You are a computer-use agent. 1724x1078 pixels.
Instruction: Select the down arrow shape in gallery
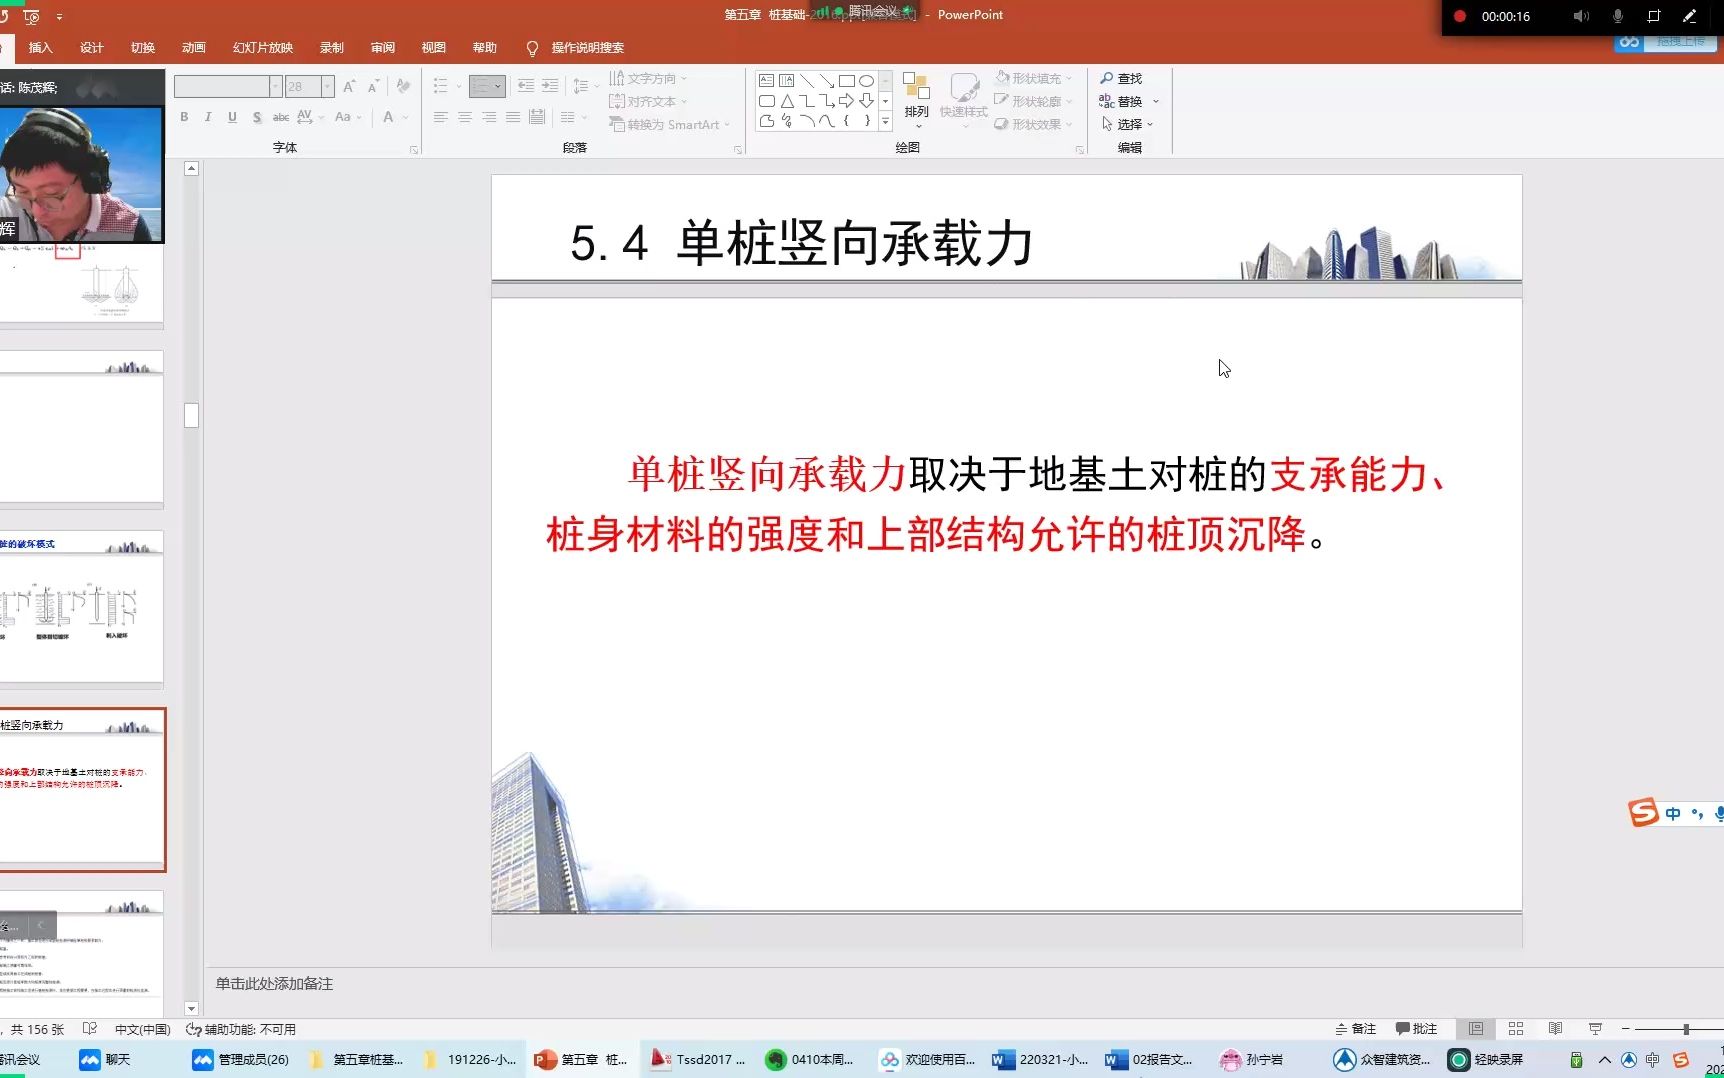coord(867,100)
